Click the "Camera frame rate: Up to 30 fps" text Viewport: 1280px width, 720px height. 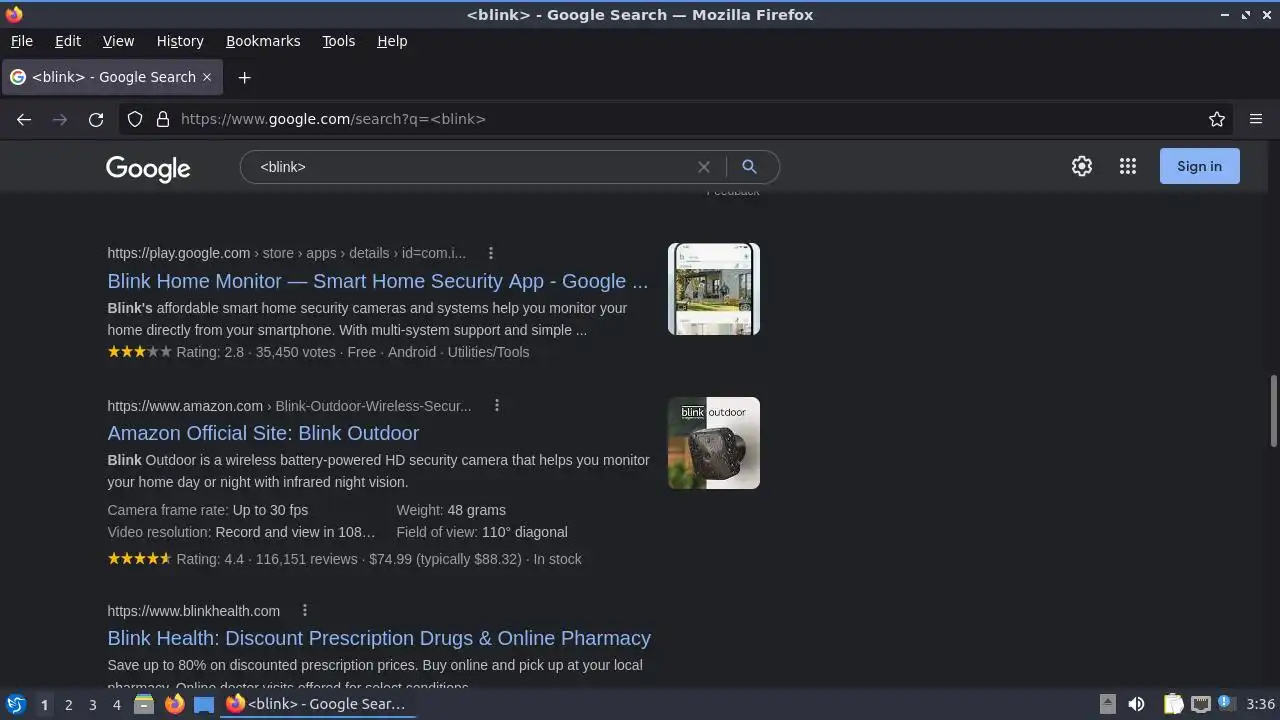point(208,510)
